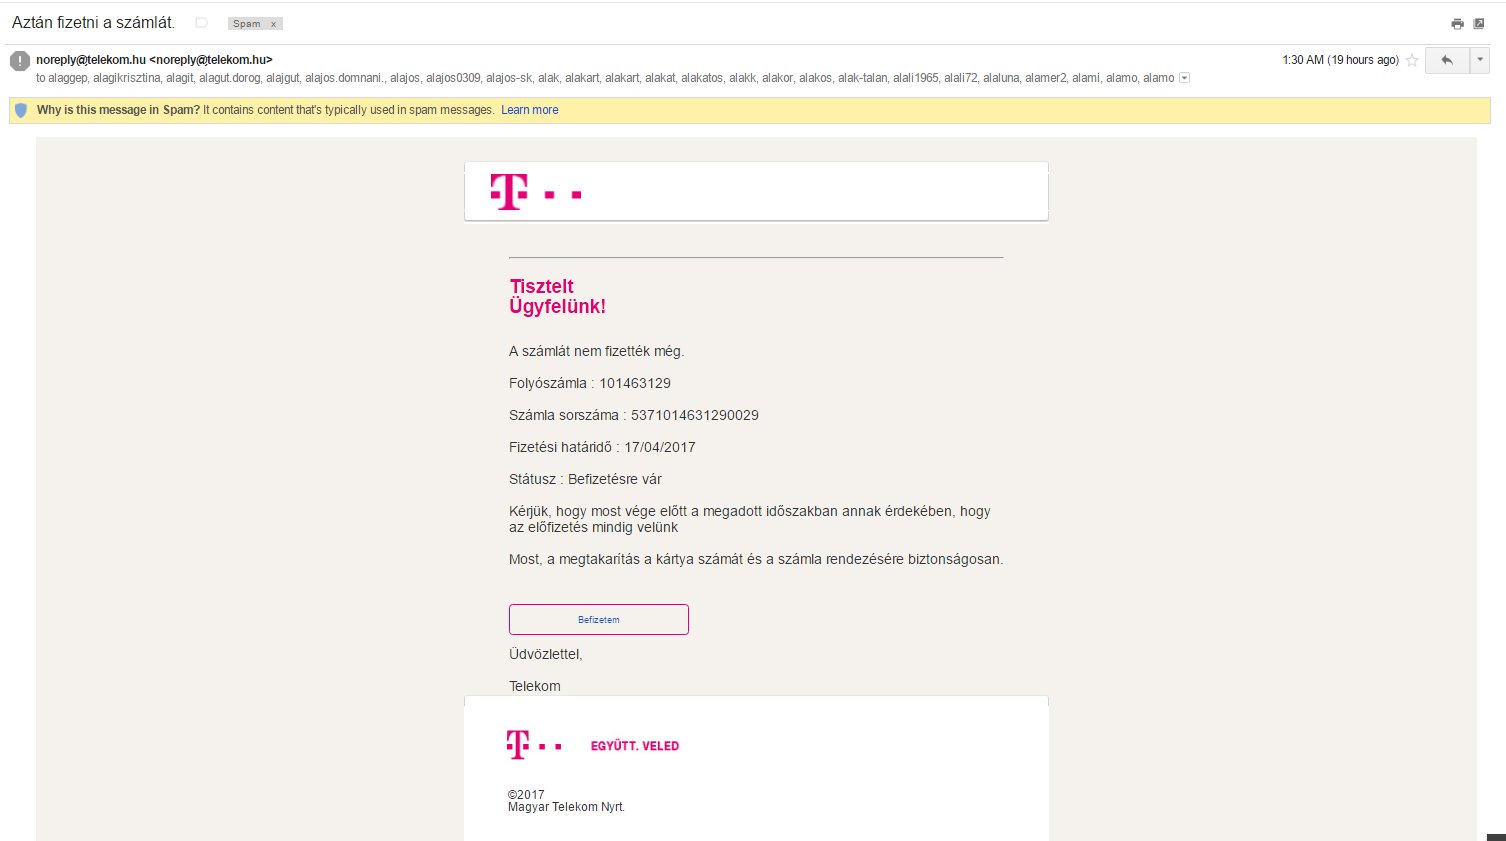Click the Spam label tag
Viewport: 1506px width, 841px height.
(247, 24)
